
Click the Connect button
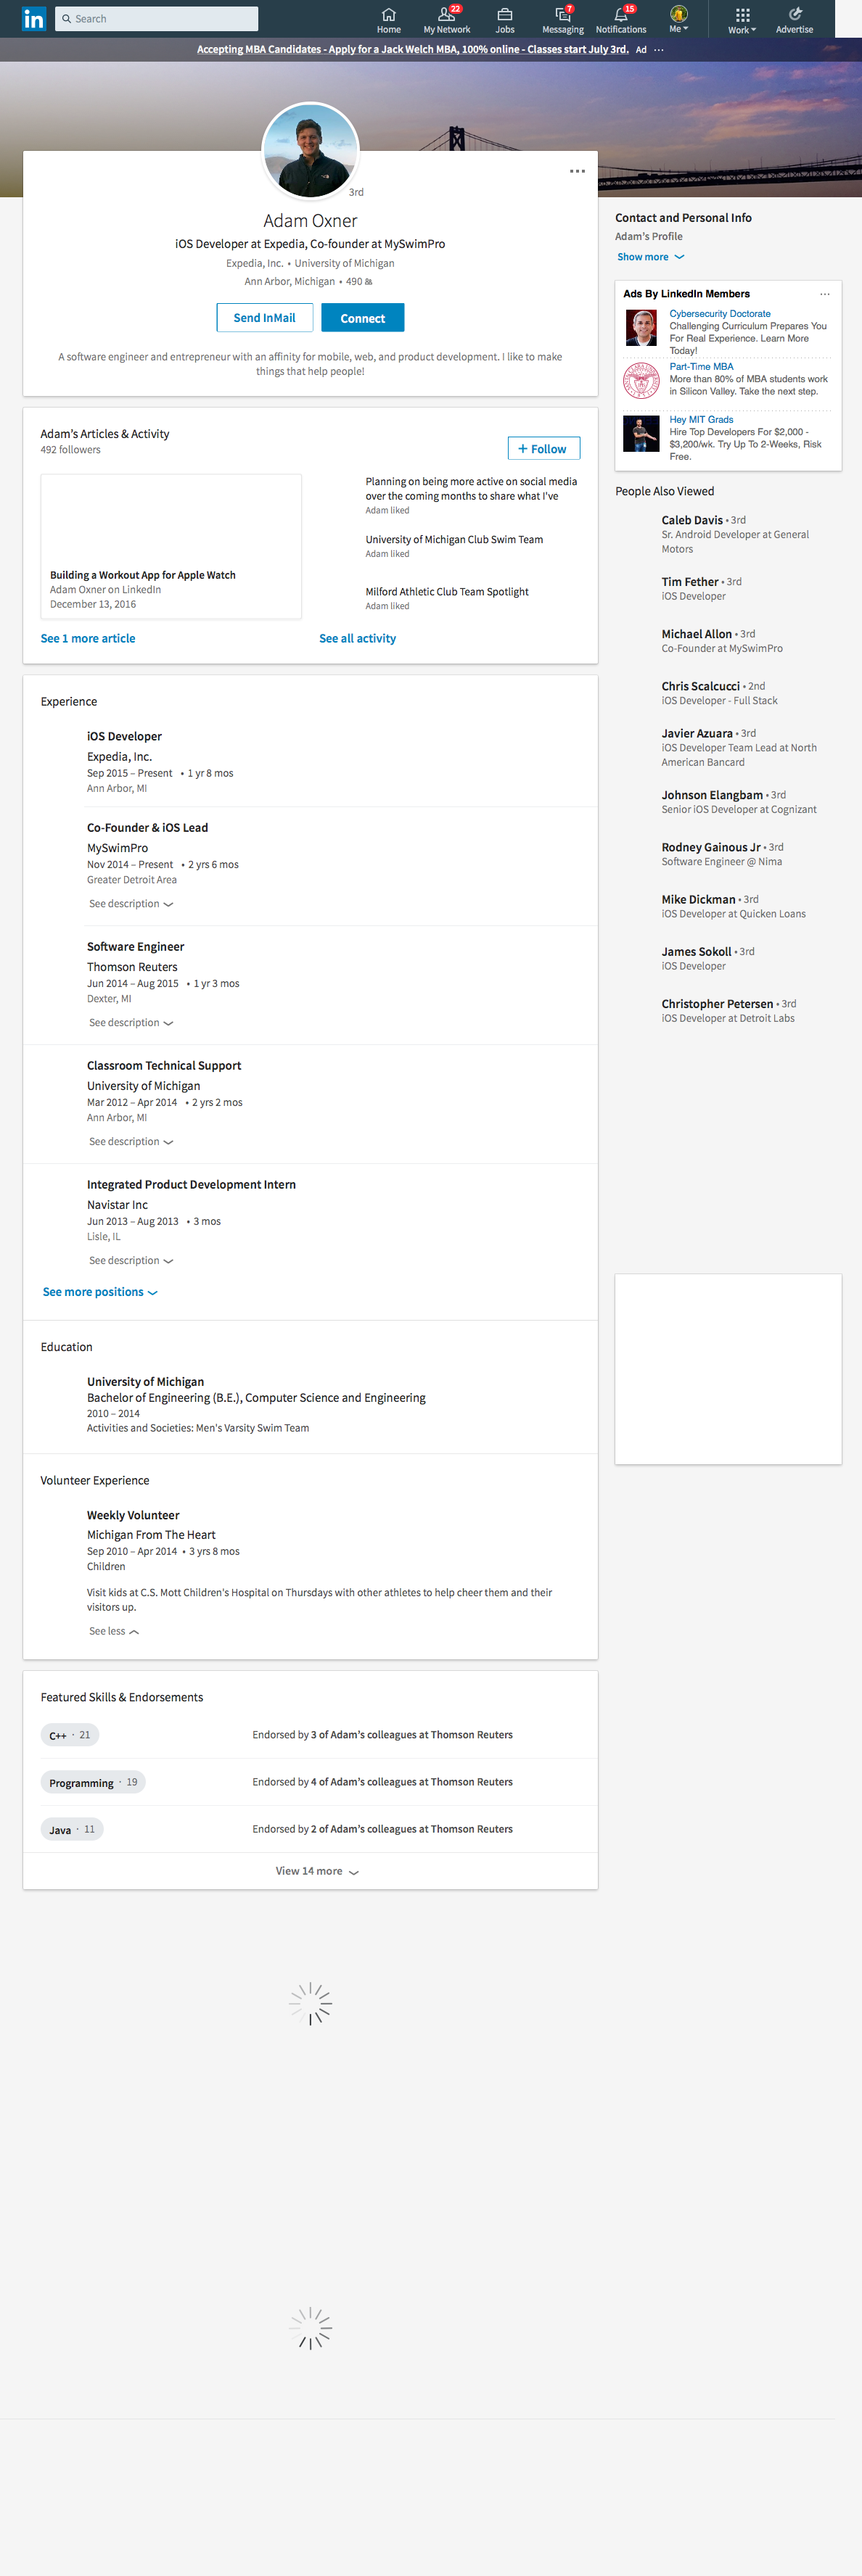(362, 318)
